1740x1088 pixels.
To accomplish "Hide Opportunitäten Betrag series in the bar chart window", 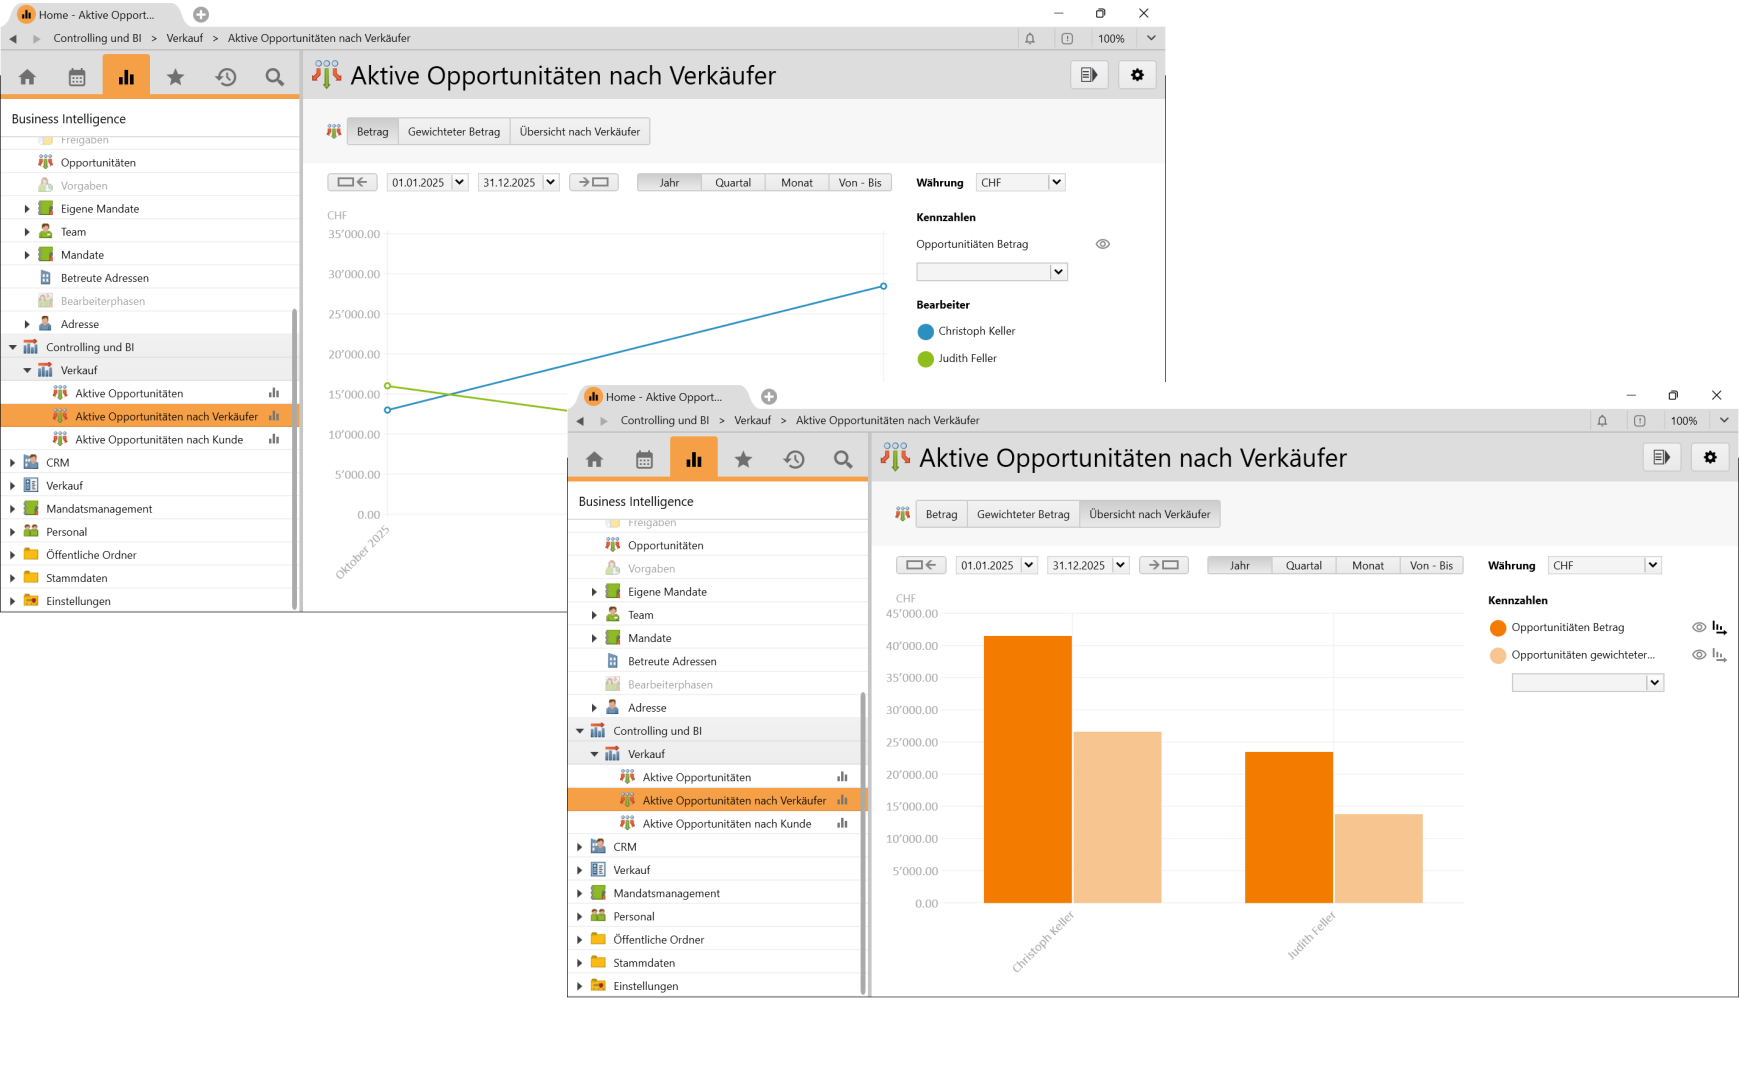I will click(x=1698, y=628).
